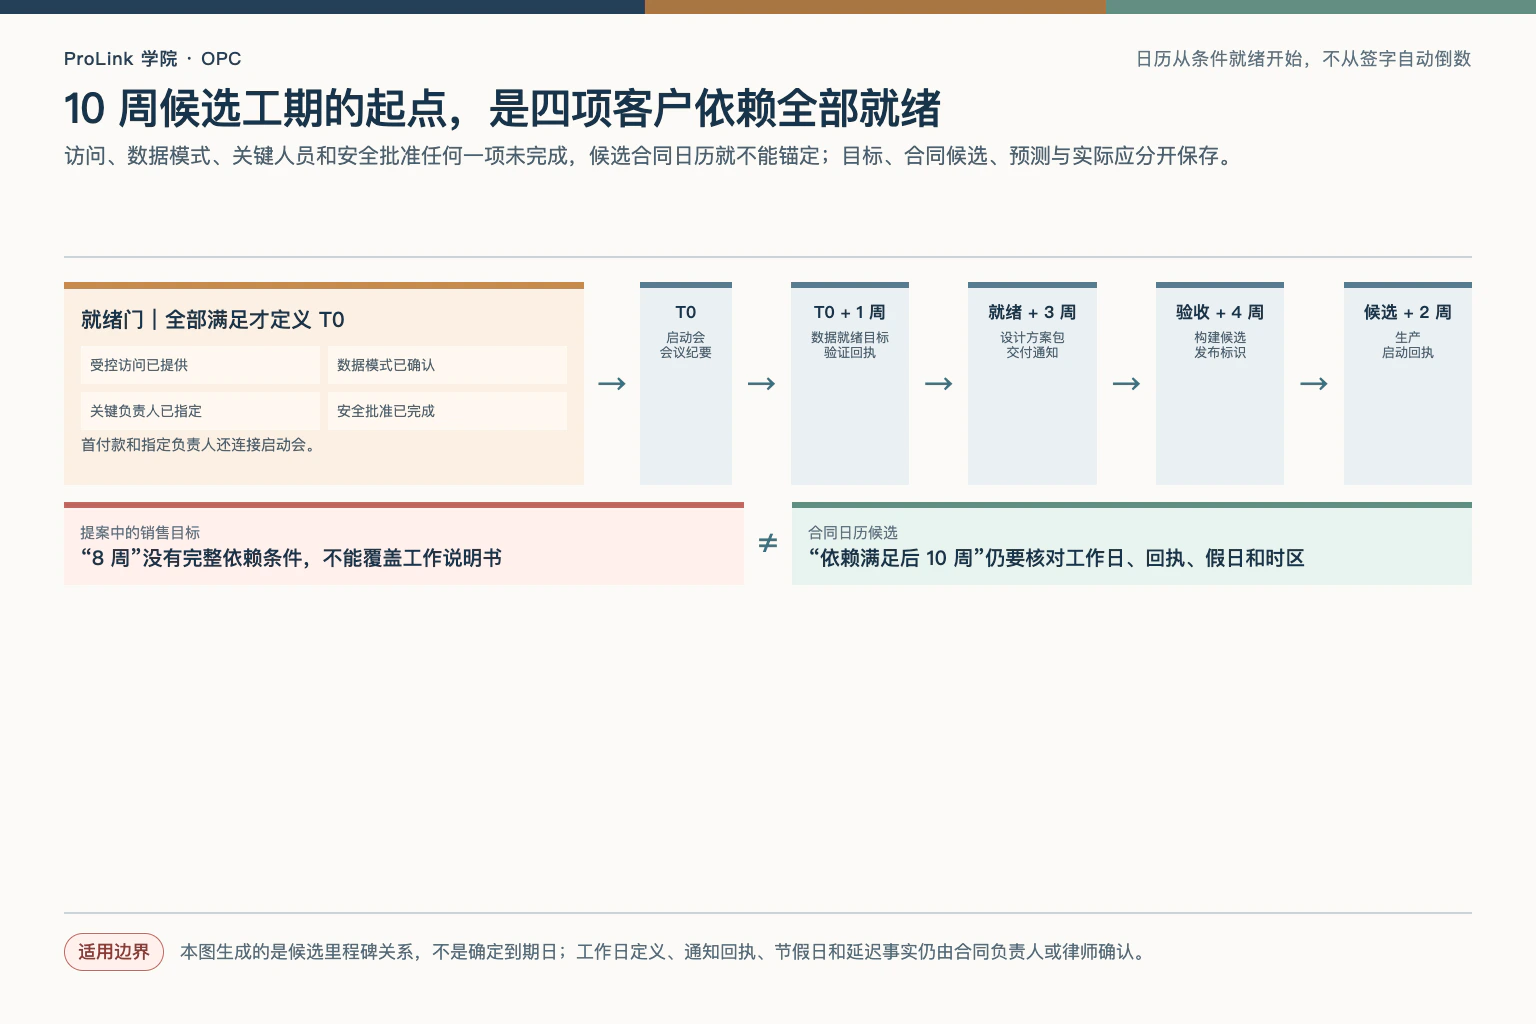Click the 启动会 会议纪要 text in T0 card
This screenshot has height=1024, width=1536.
[x=686, y=345]
